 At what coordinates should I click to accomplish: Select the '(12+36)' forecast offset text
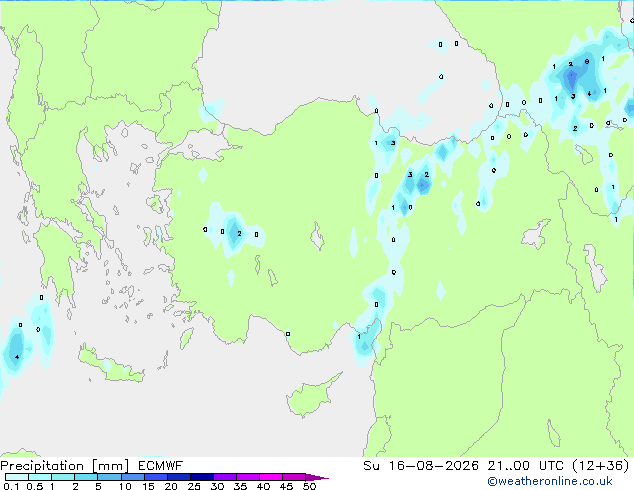tap(601, 466)
